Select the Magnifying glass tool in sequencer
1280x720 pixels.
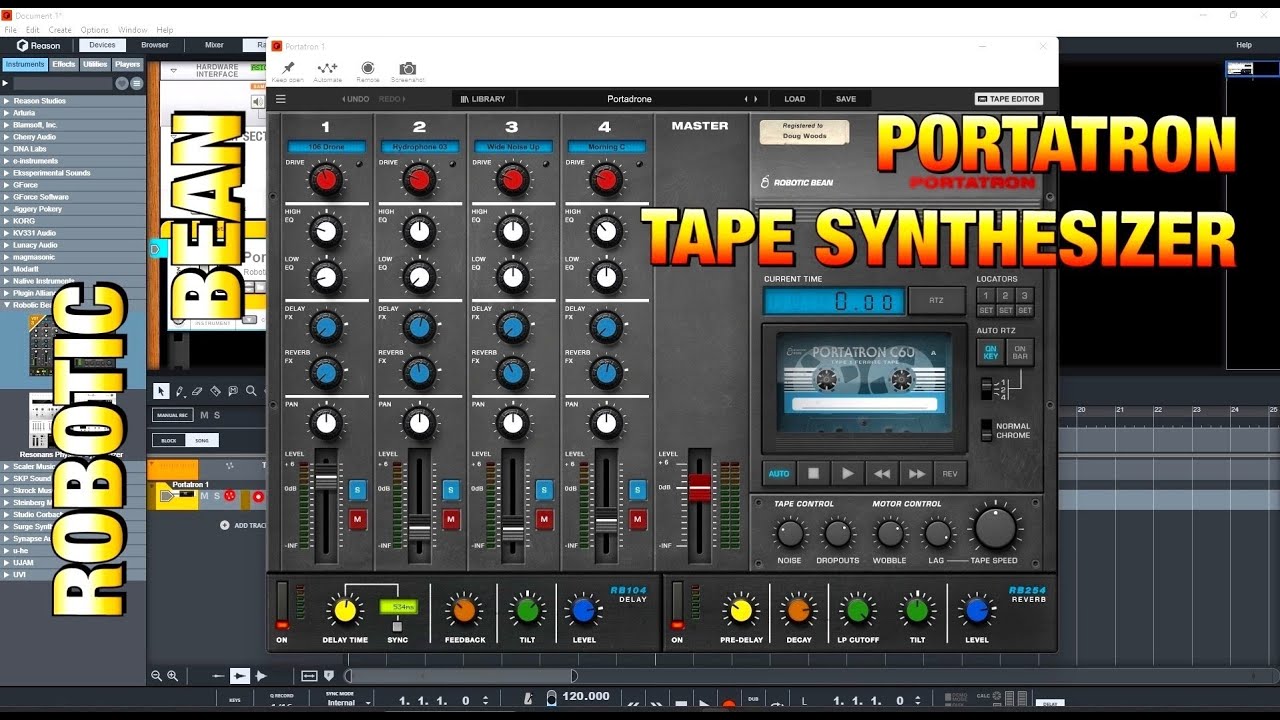point(251,391)
